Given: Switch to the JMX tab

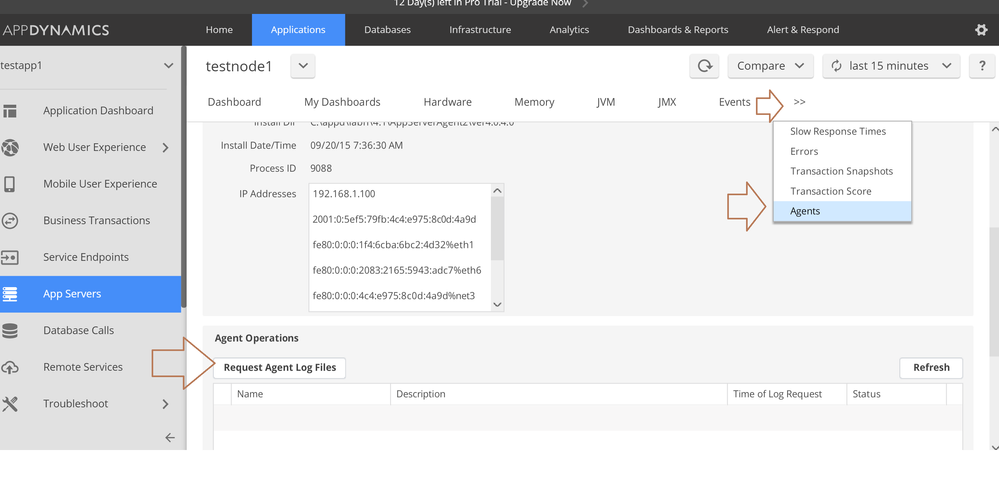Looking at the screenshot, I should (667, 102).
